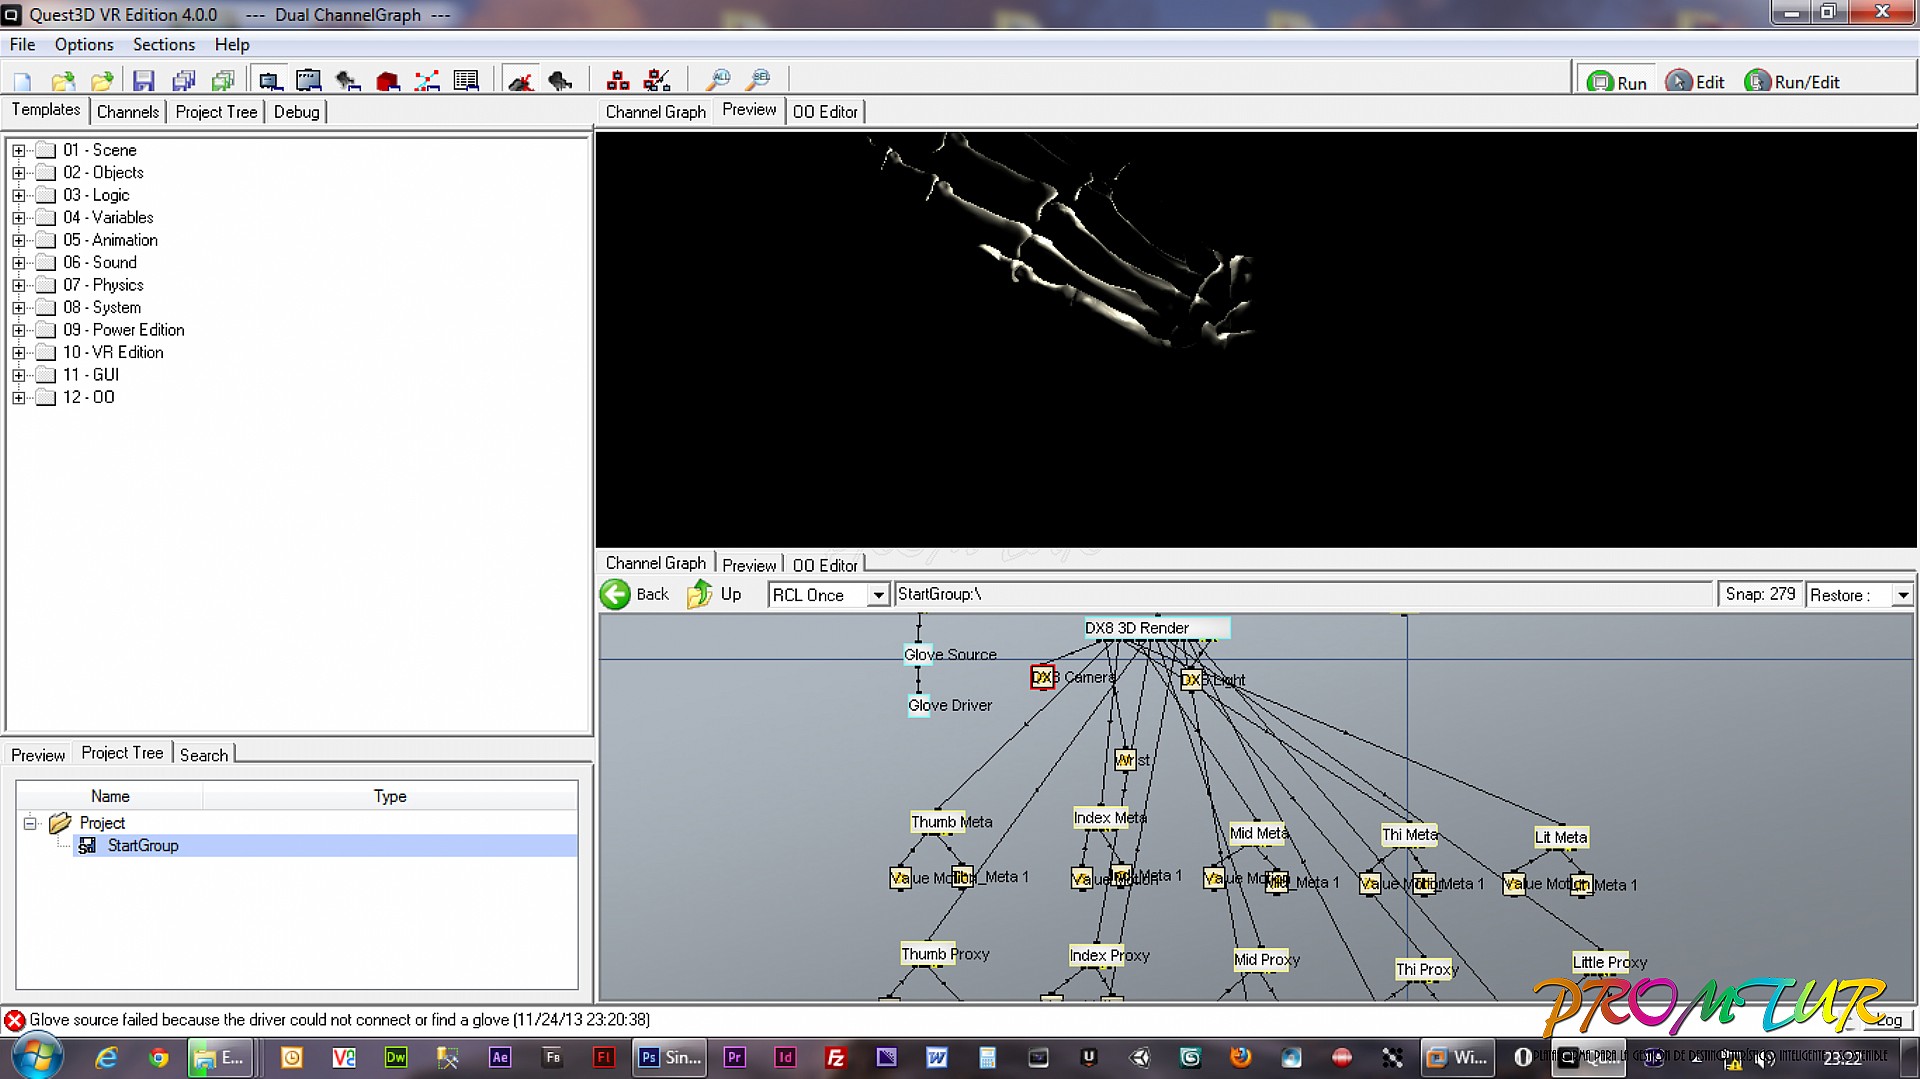Click the red 3D object section icon
The height and width of the screenshot is (1079, 1920).
[388, 82]
